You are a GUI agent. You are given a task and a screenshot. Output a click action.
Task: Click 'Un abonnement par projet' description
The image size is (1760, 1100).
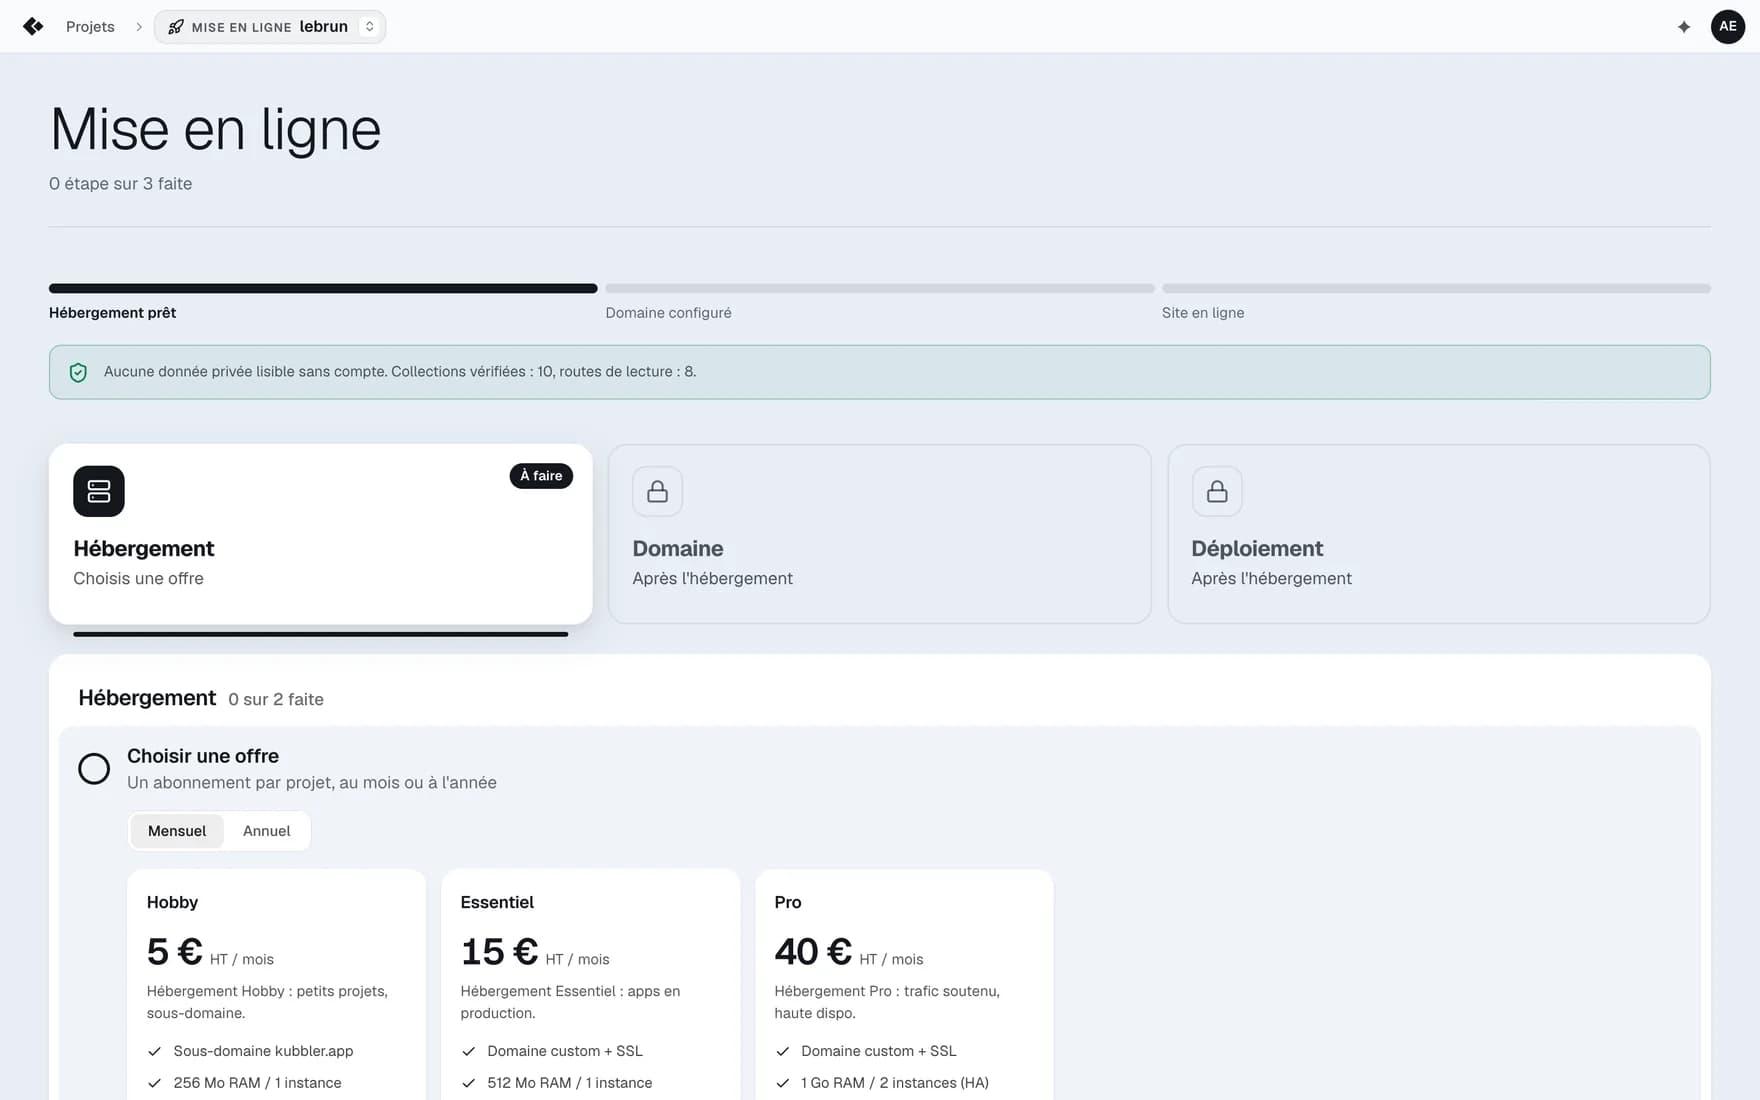312,783
